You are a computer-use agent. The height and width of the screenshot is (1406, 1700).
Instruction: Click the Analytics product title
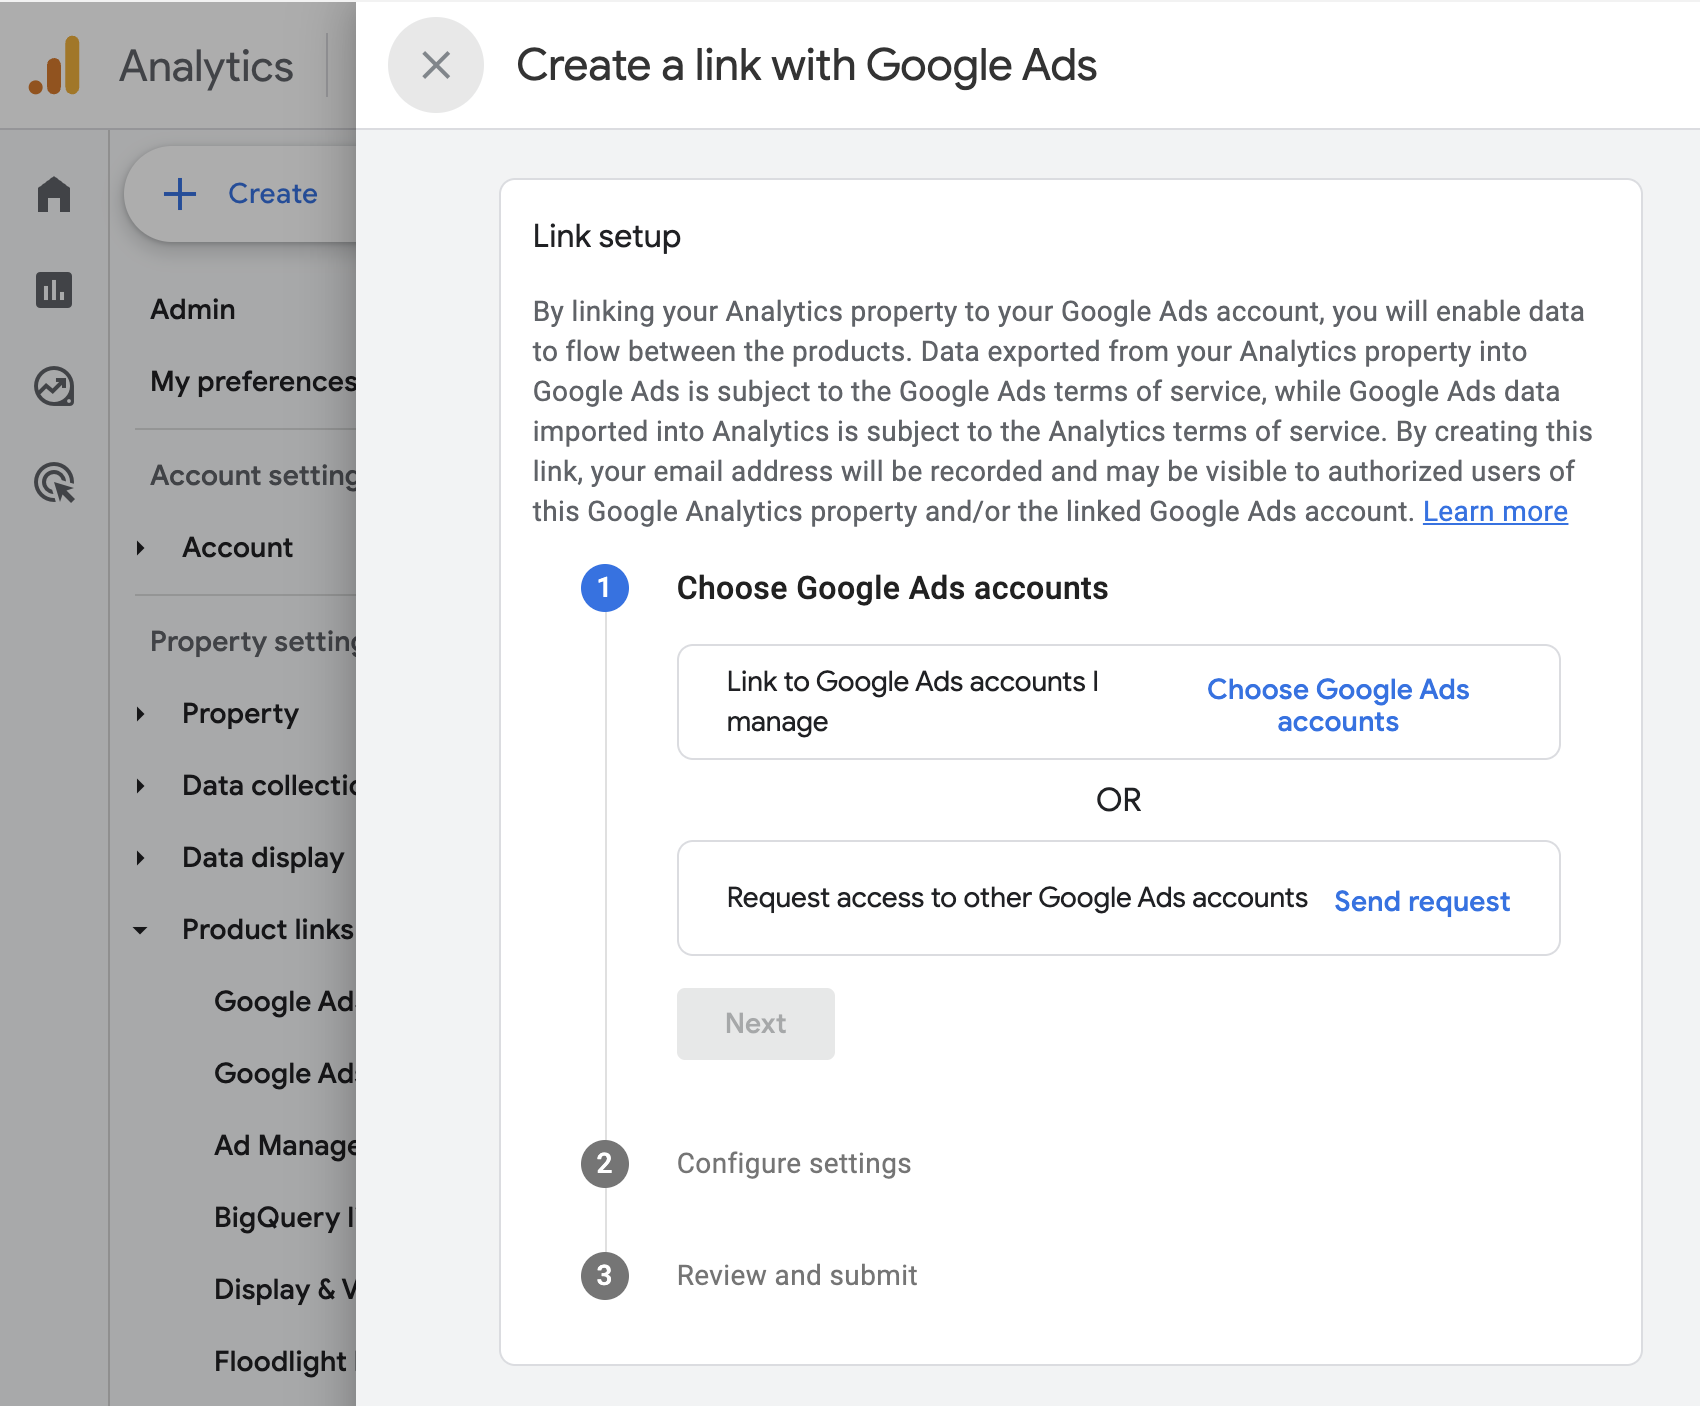coord(206,66)
